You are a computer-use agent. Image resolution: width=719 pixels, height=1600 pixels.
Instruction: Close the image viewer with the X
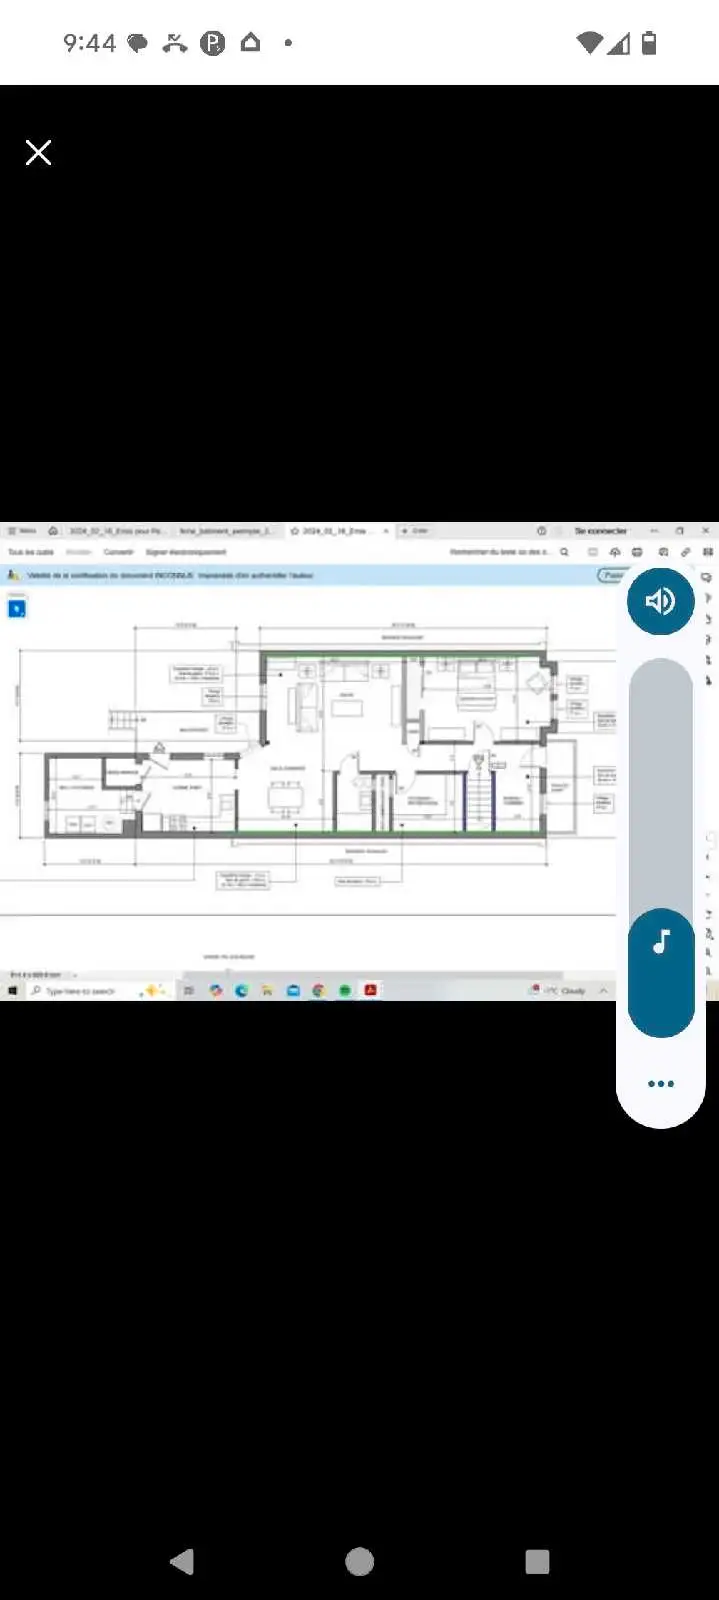pyautogui.click(x=38, y=152)
